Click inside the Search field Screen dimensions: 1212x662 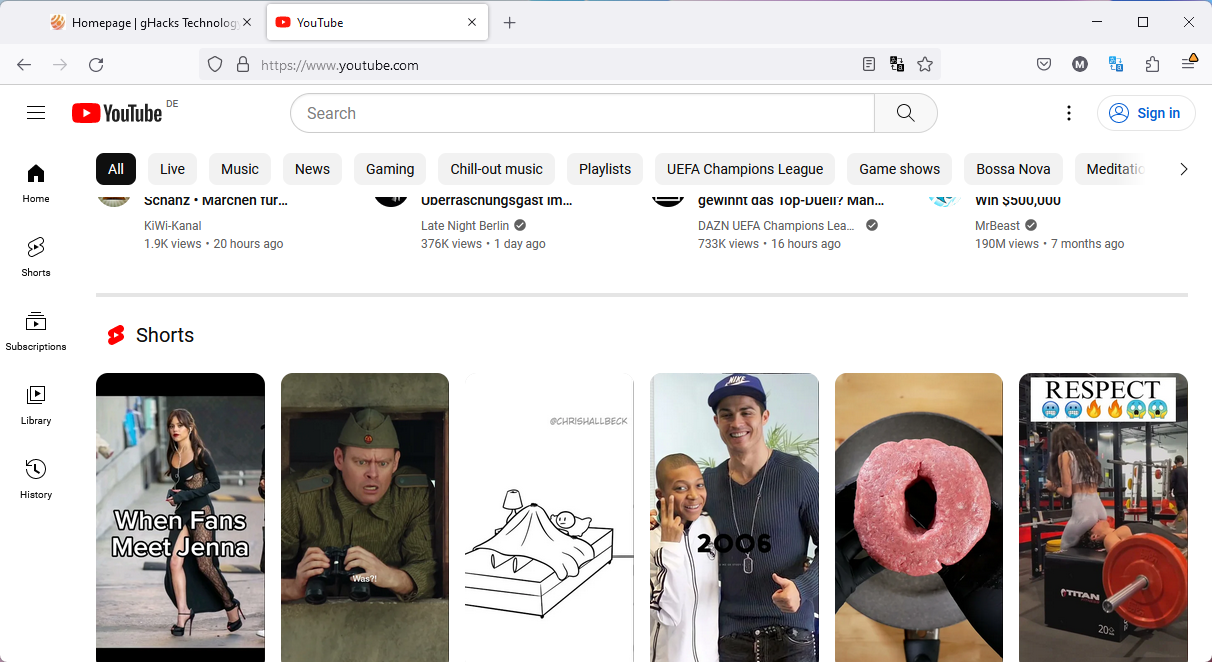click(x=580, y=113)
